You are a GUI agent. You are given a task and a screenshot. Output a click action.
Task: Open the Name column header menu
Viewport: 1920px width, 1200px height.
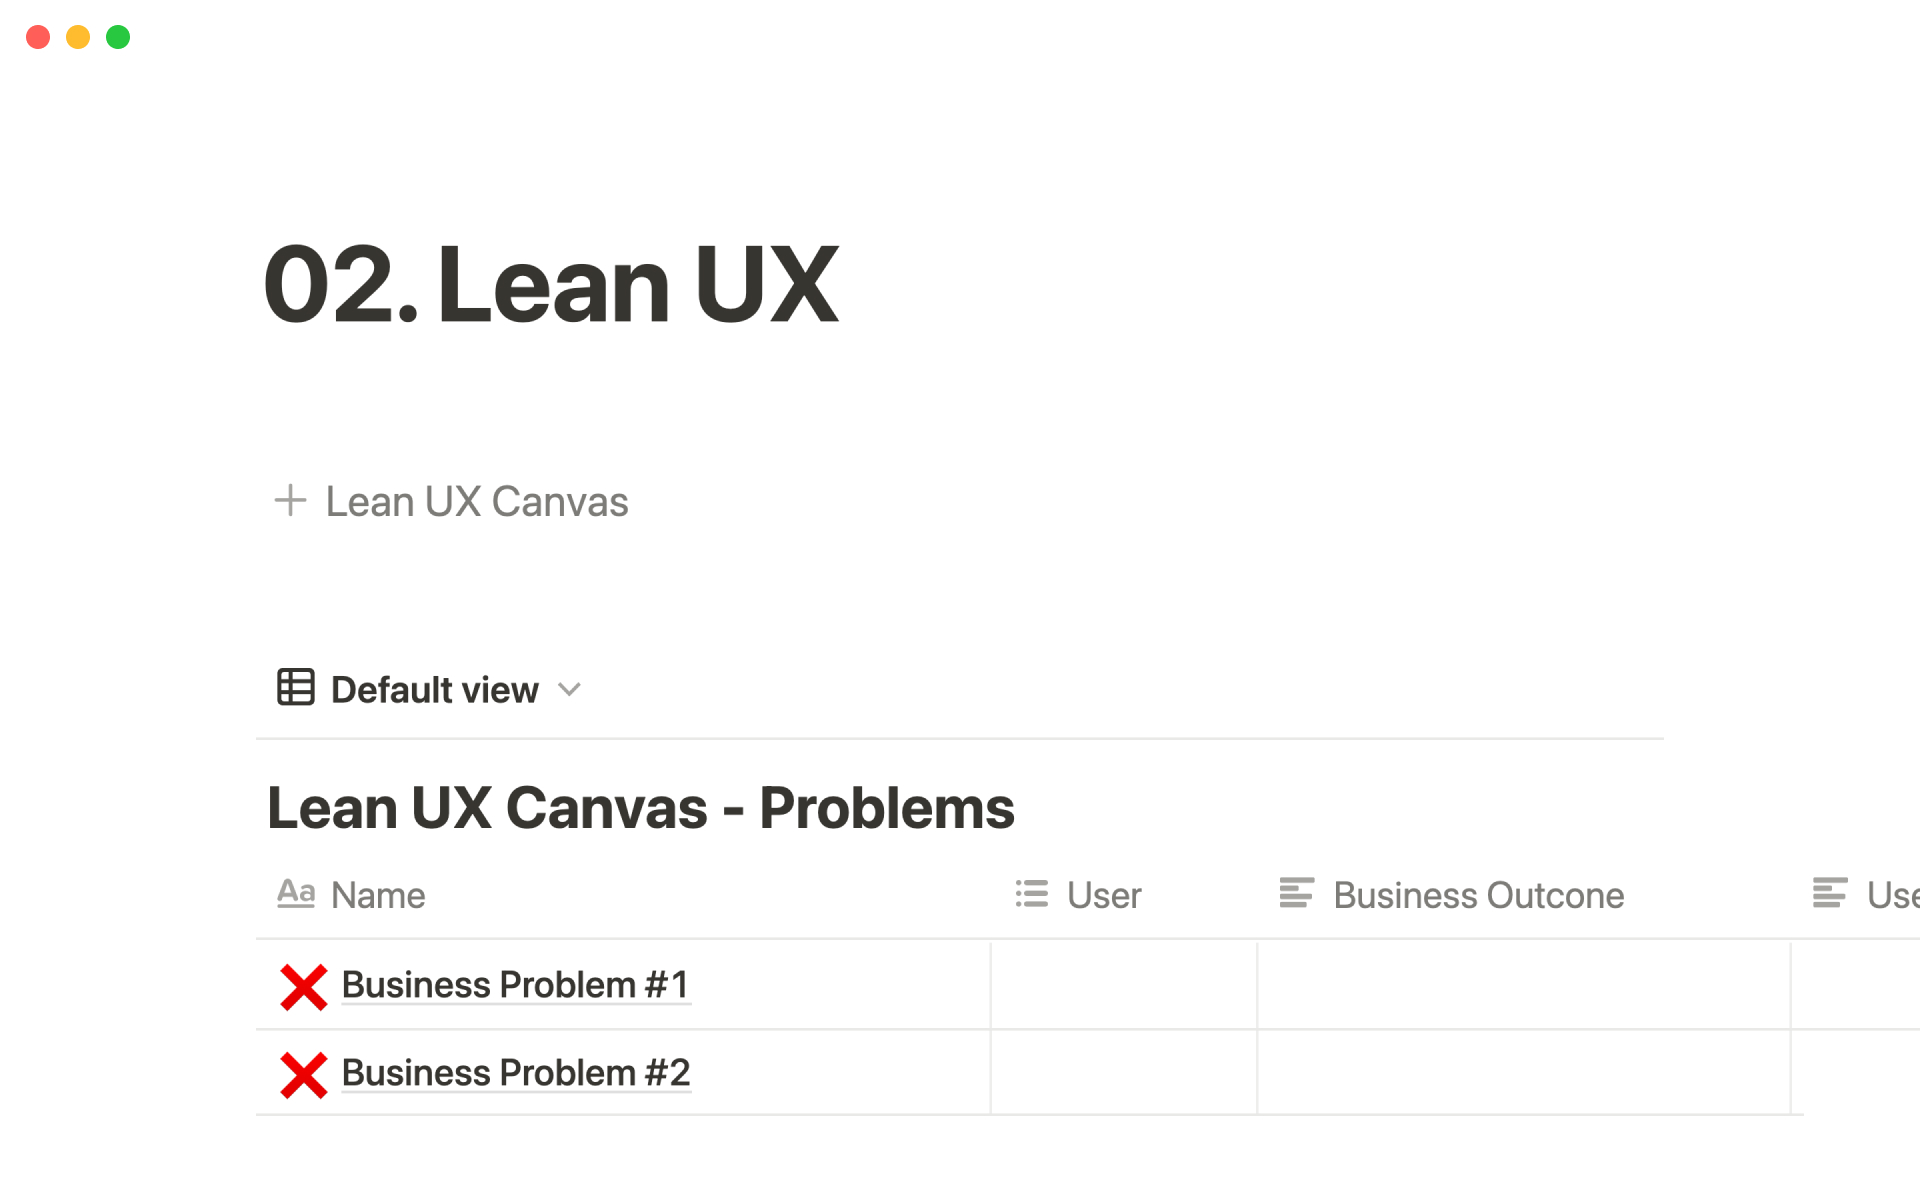[378, 895]
